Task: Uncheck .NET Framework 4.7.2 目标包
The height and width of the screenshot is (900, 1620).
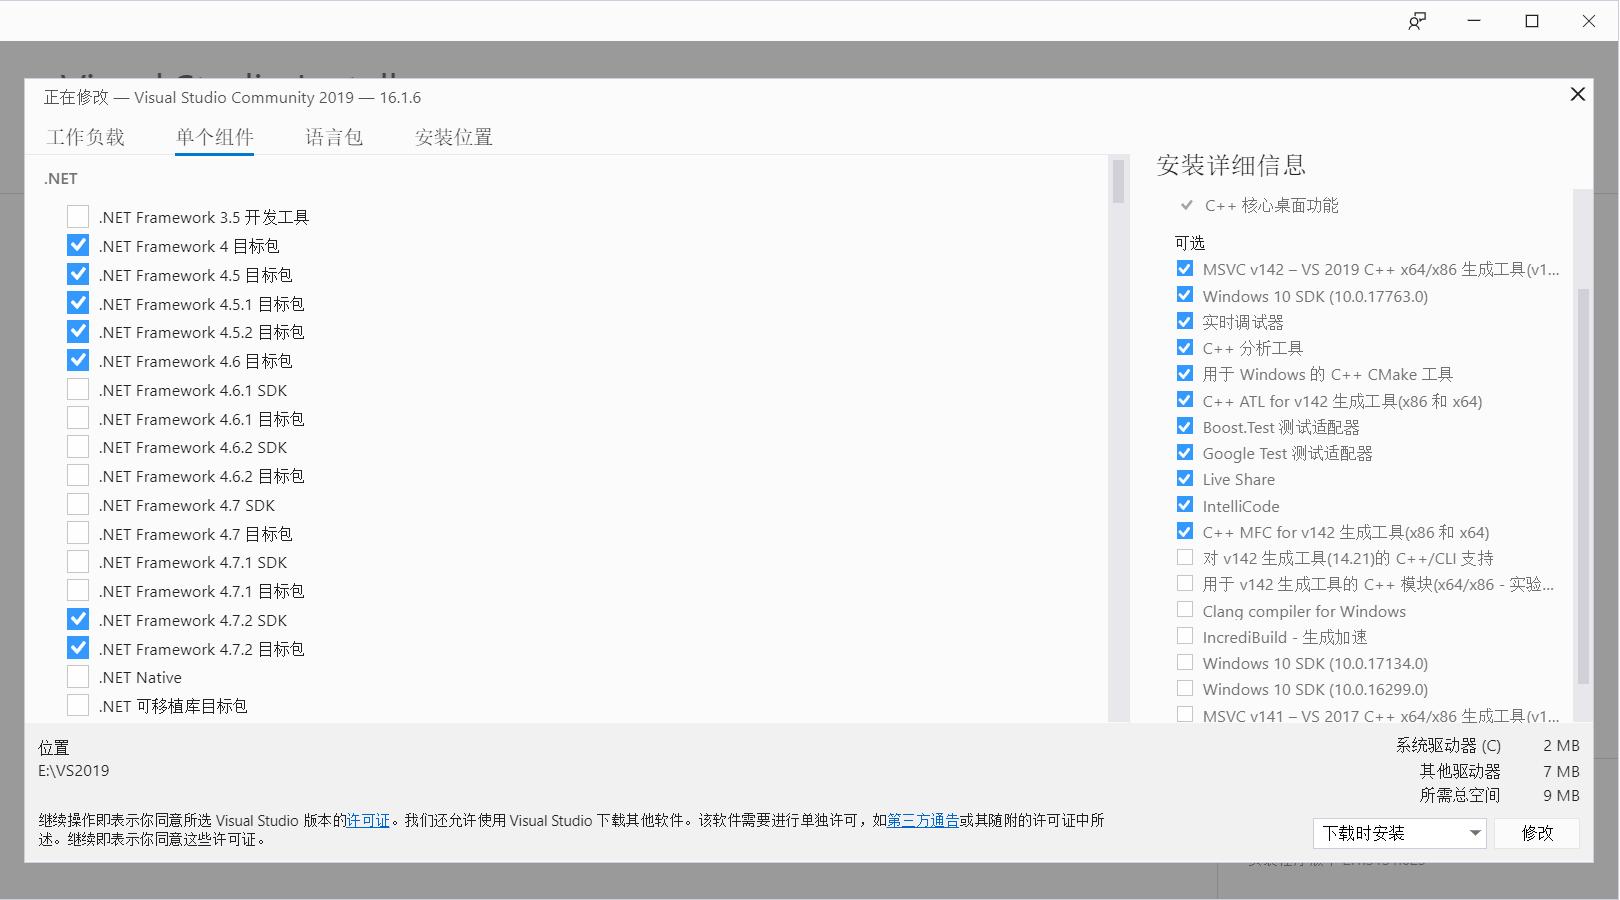Action: pyautogui.click(x=78, y=648)
